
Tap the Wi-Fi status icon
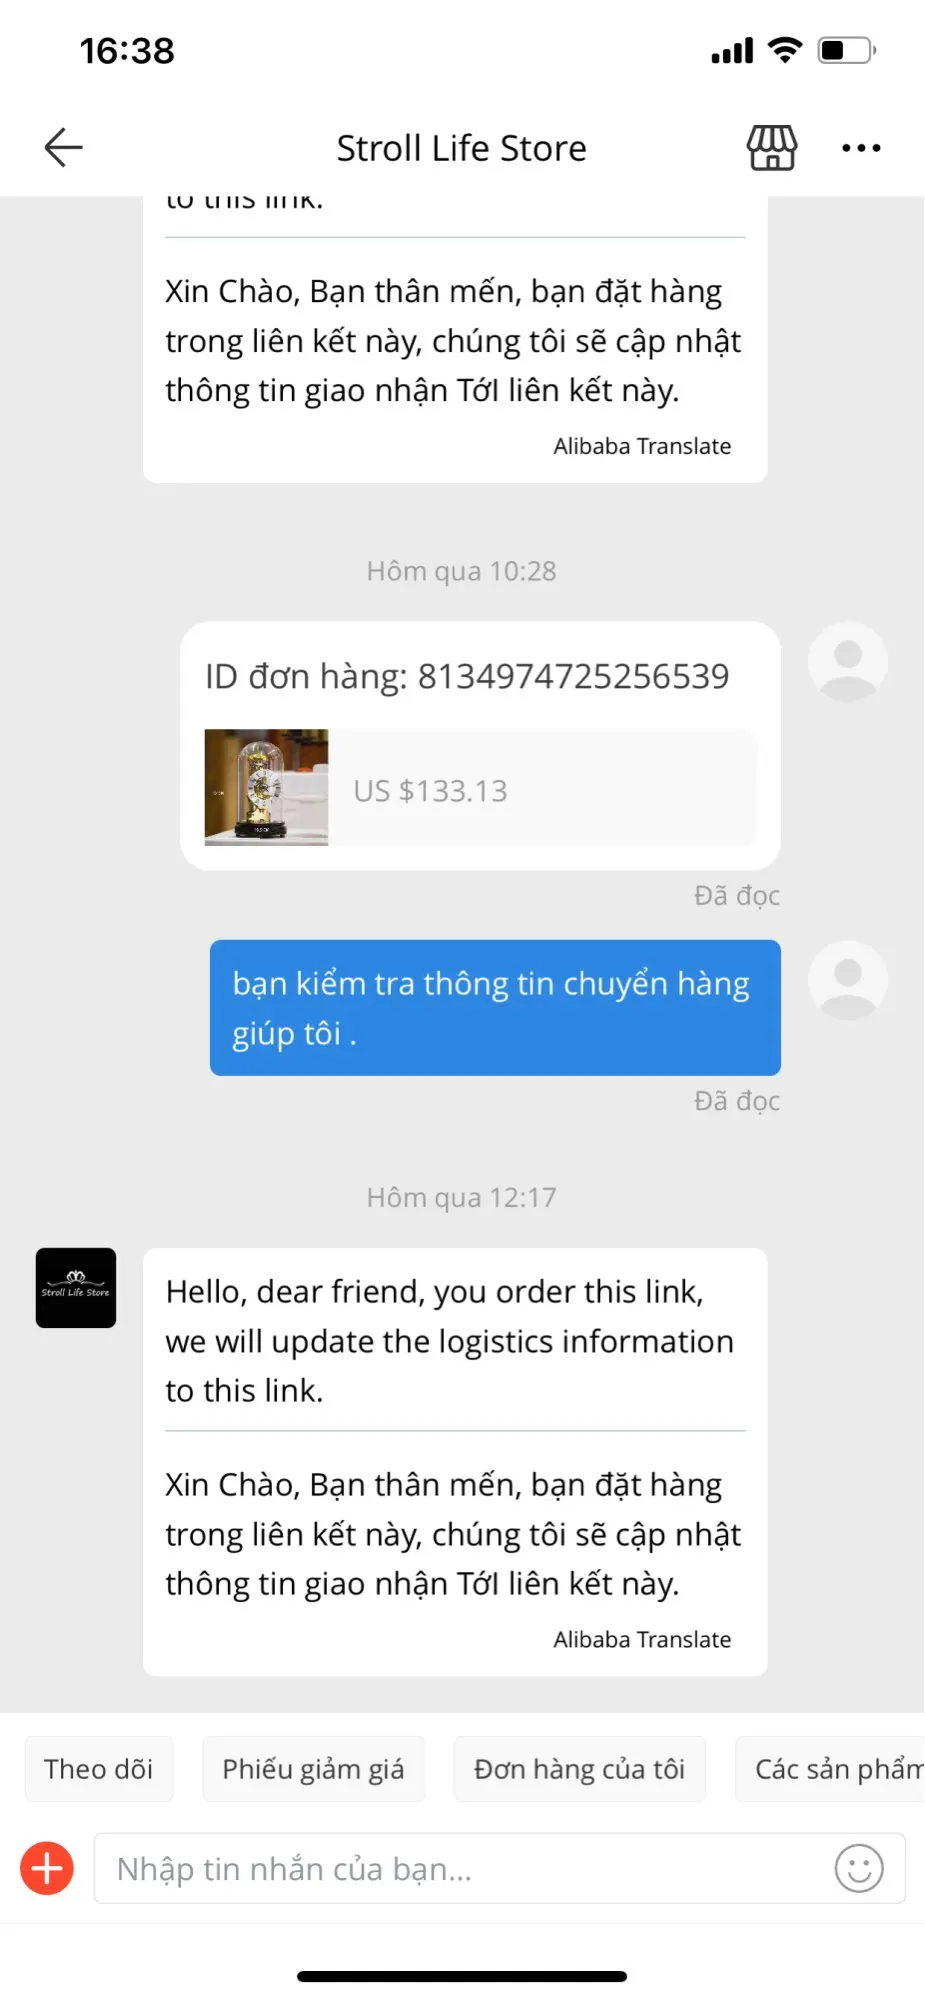pos(785,50)
